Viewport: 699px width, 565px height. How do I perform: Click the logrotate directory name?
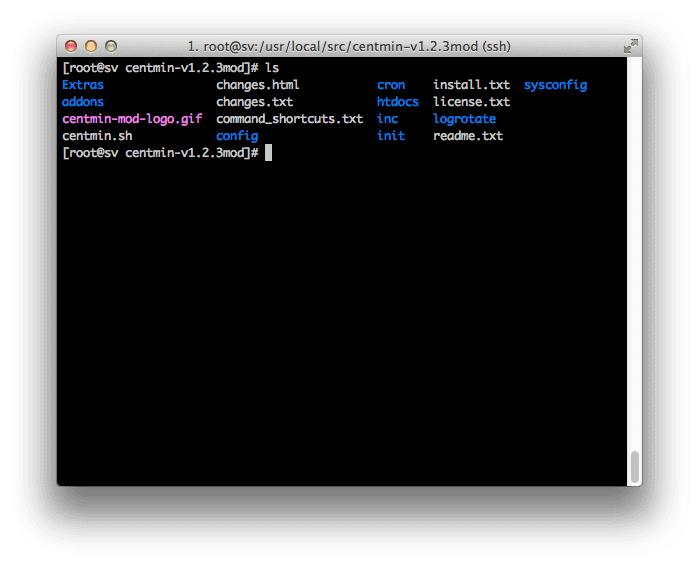tap(465, 119)
